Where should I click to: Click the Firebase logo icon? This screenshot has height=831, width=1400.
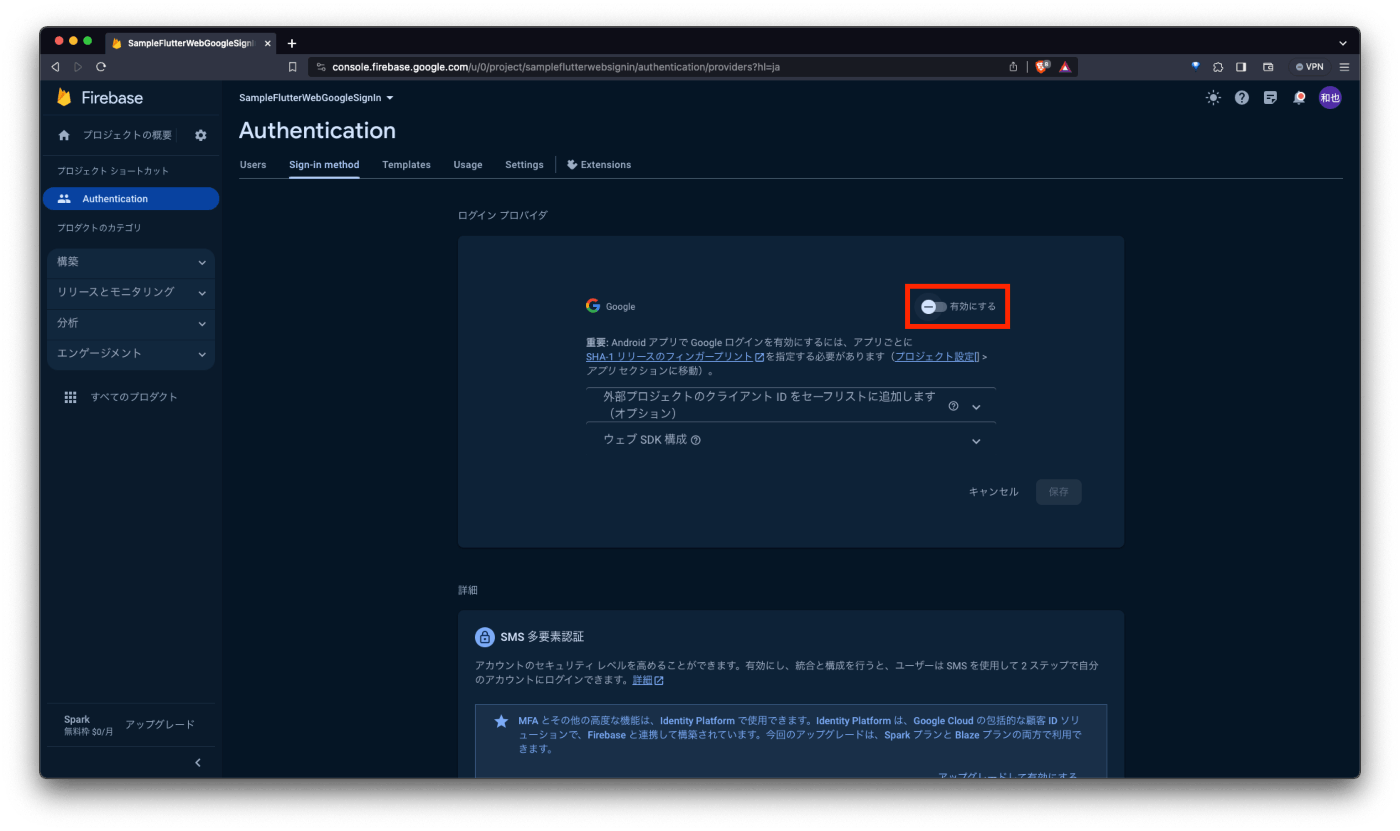[x=64, y=97]
